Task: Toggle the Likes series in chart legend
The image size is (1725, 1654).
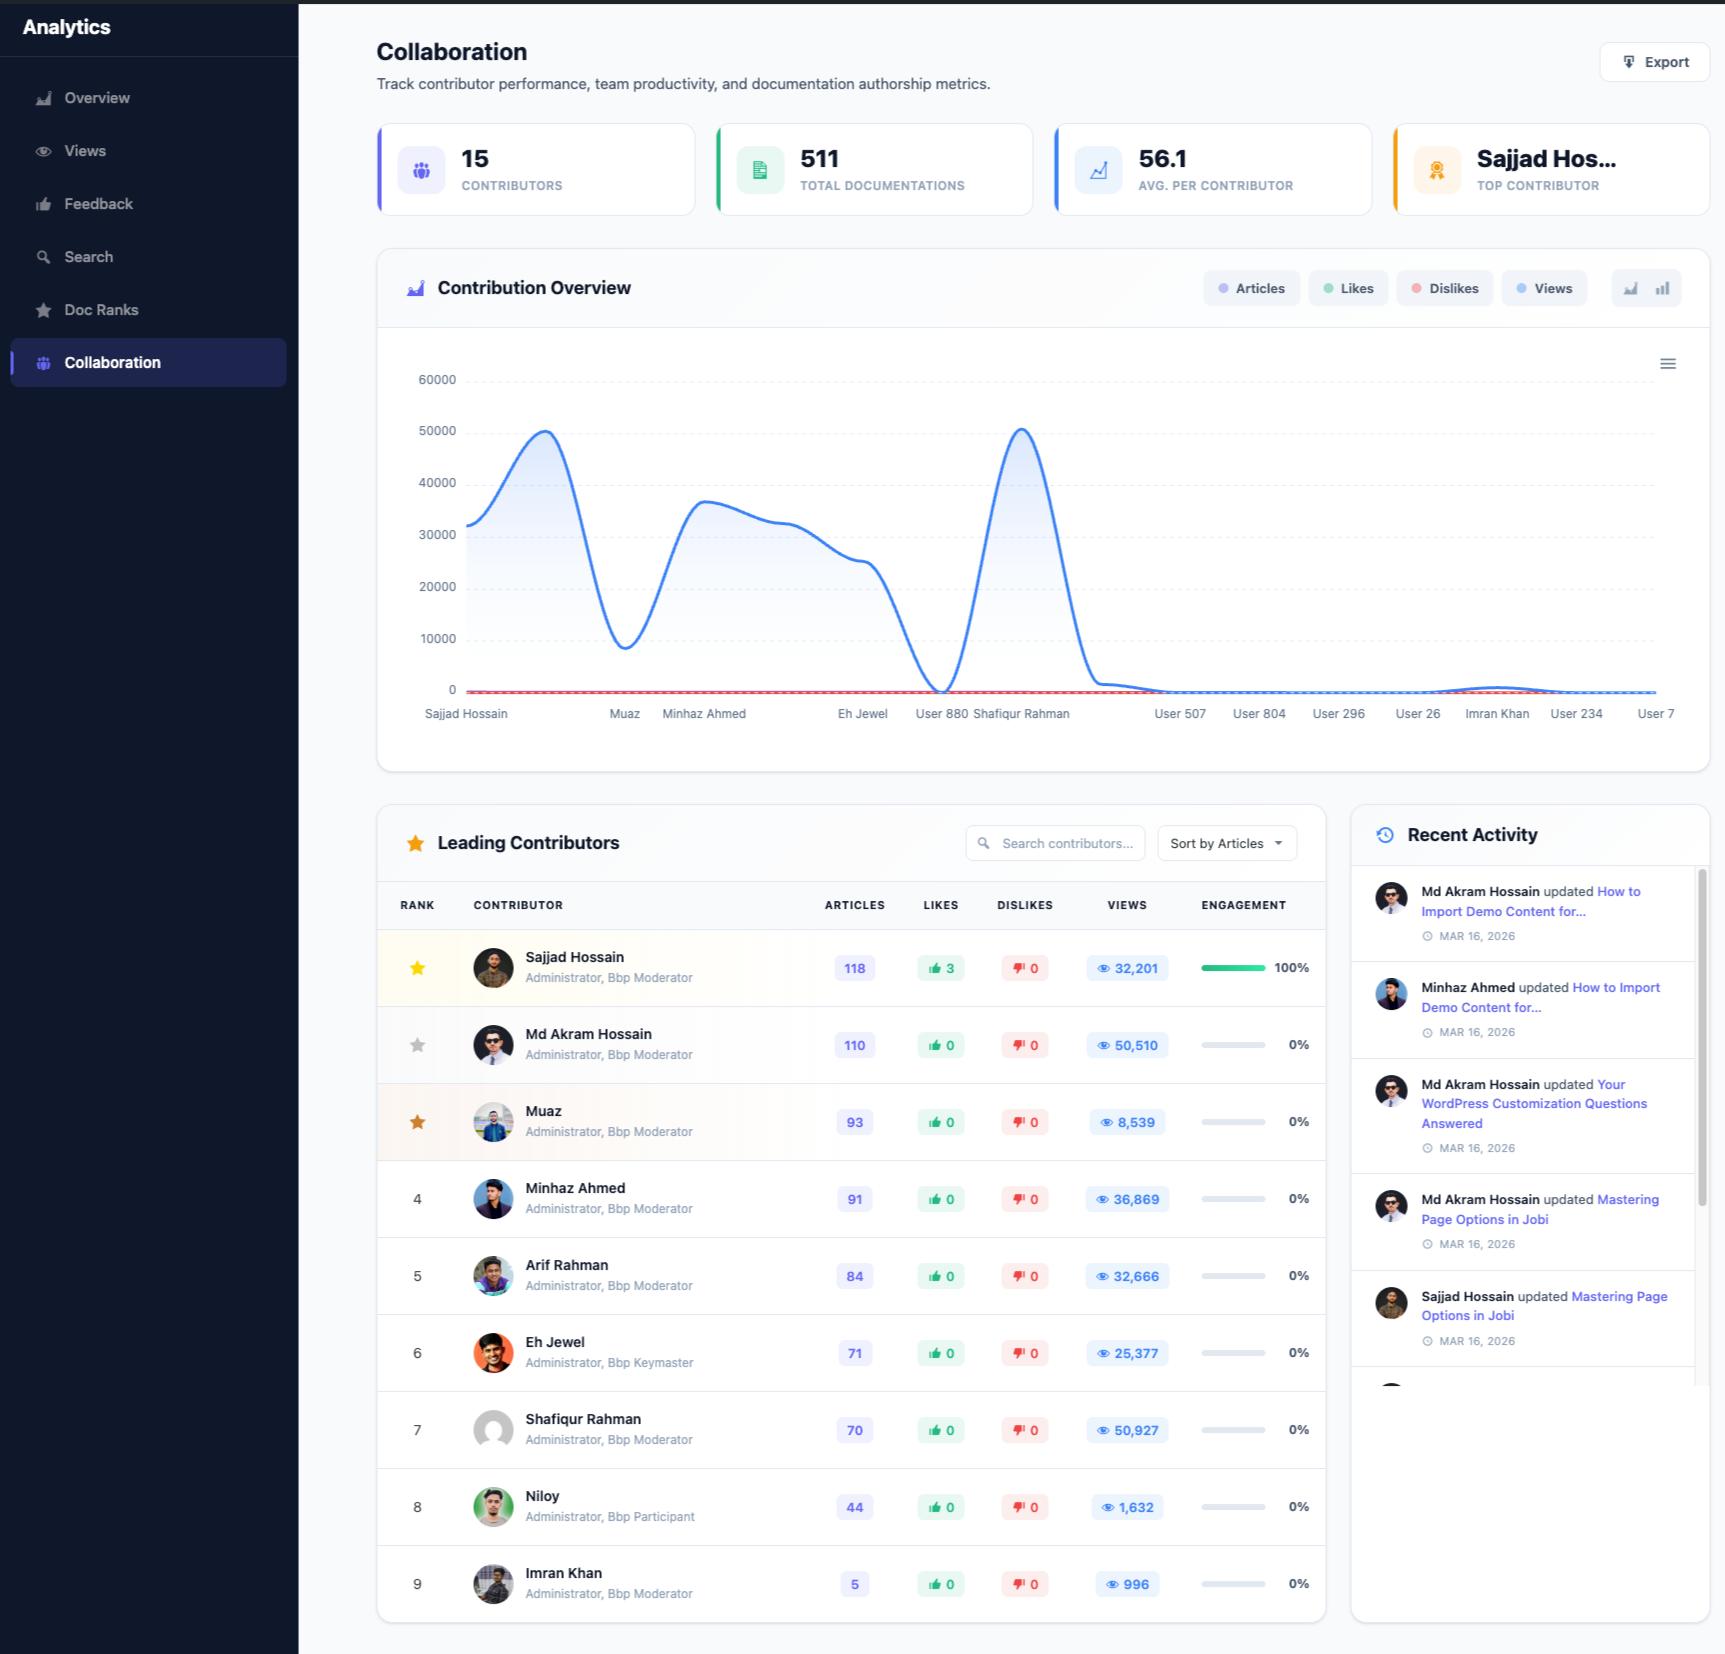Action: coord(1347,288)
